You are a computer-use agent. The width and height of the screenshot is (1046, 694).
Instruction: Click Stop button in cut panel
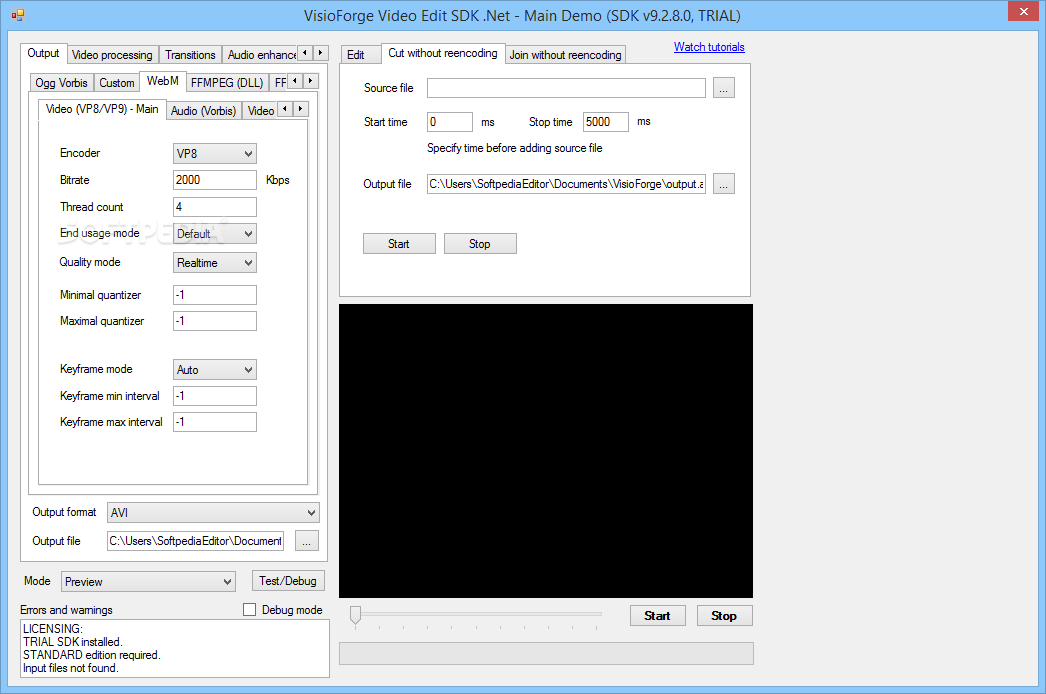[x=480, y=244]
